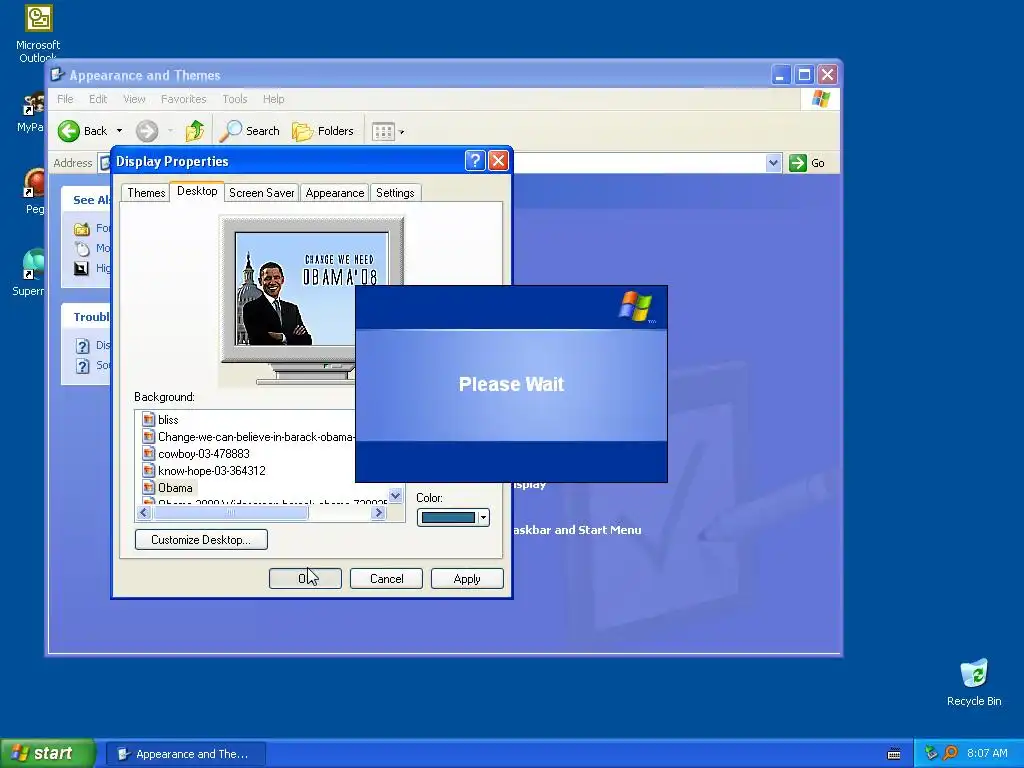
Task: Click Taskbar and Start Menu link
Action: [577, 530]
